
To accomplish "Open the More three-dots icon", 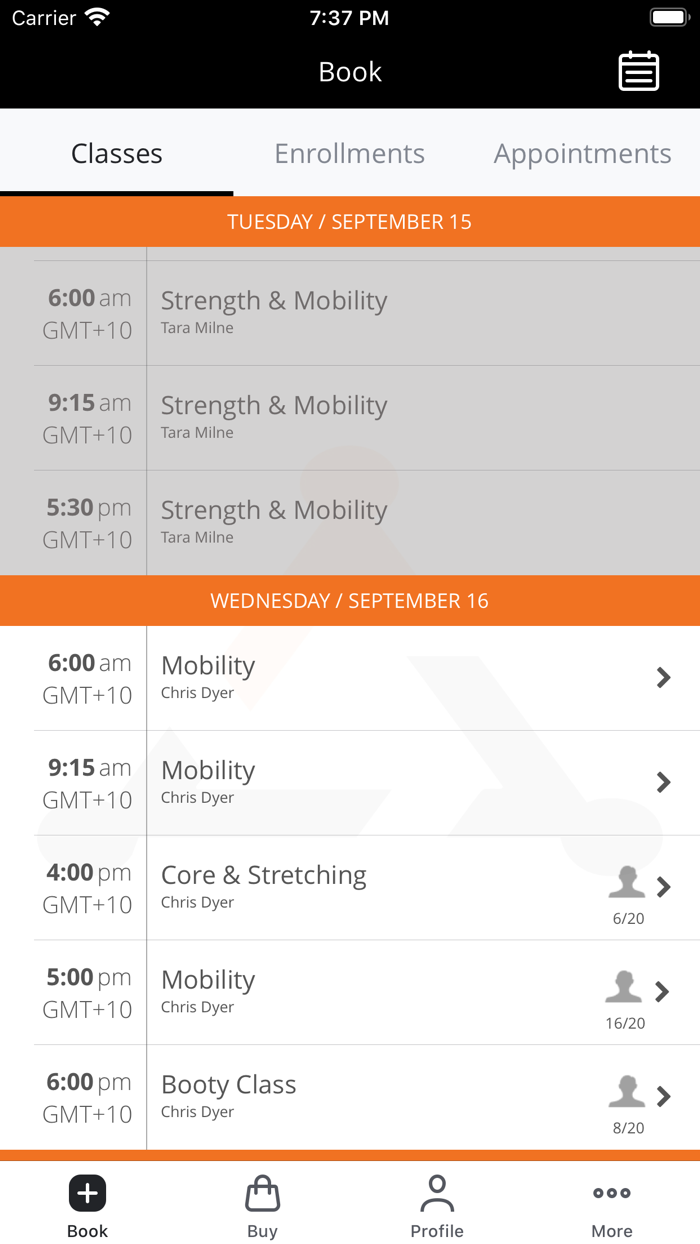I will [611, 1193].
